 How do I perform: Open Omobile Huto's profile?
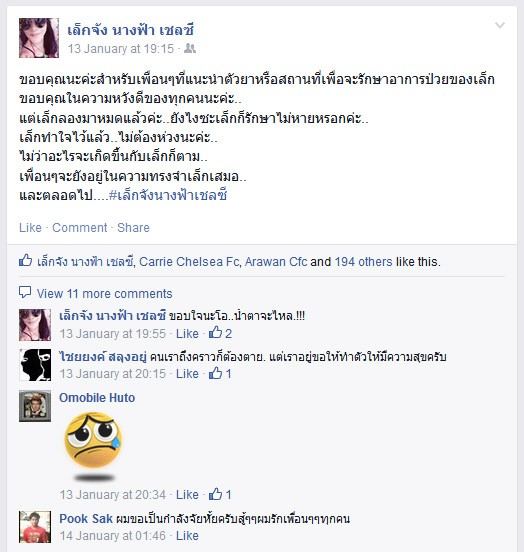pos(97,398)
